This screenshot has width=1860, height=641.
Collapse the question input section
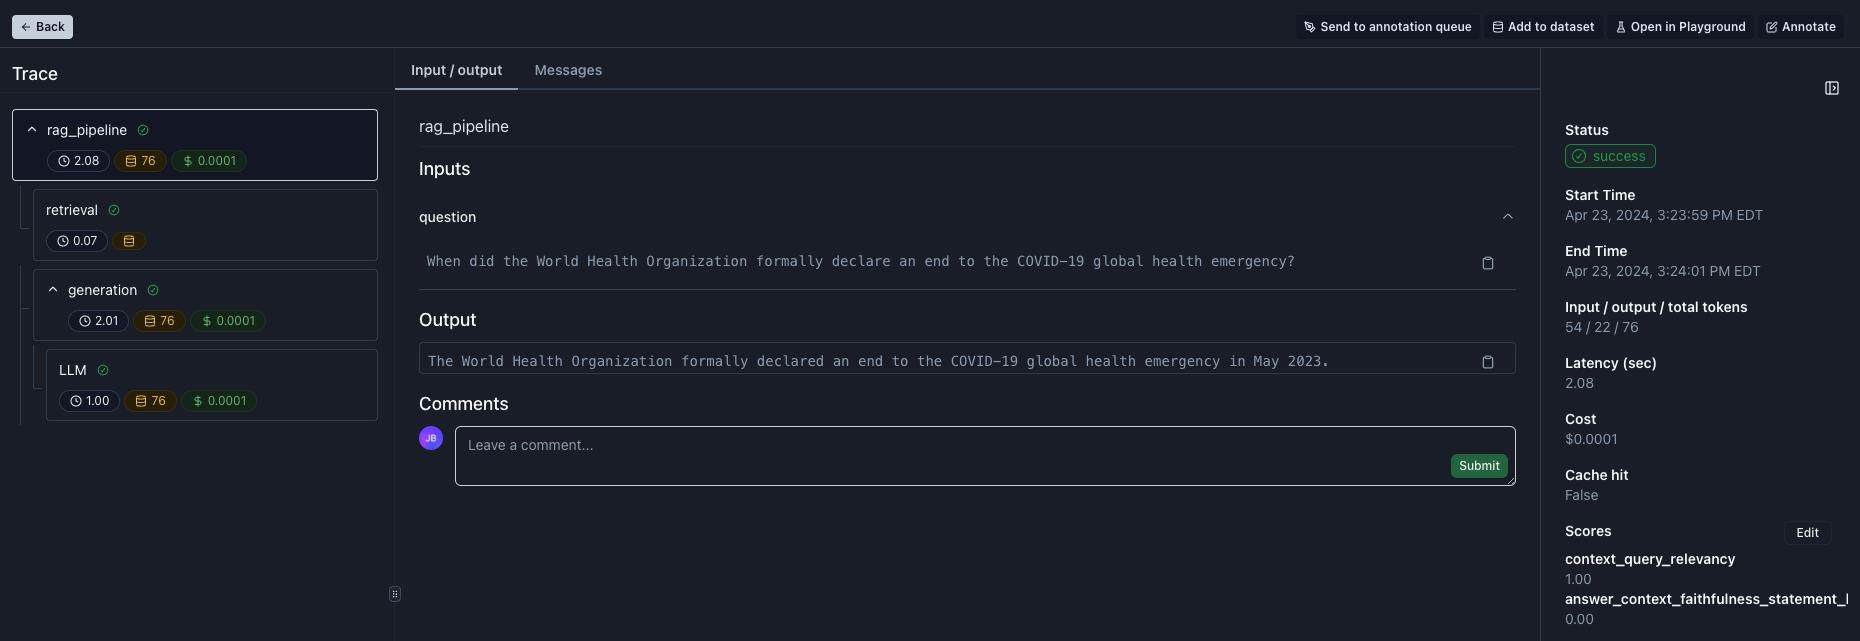click(1507, 216)
